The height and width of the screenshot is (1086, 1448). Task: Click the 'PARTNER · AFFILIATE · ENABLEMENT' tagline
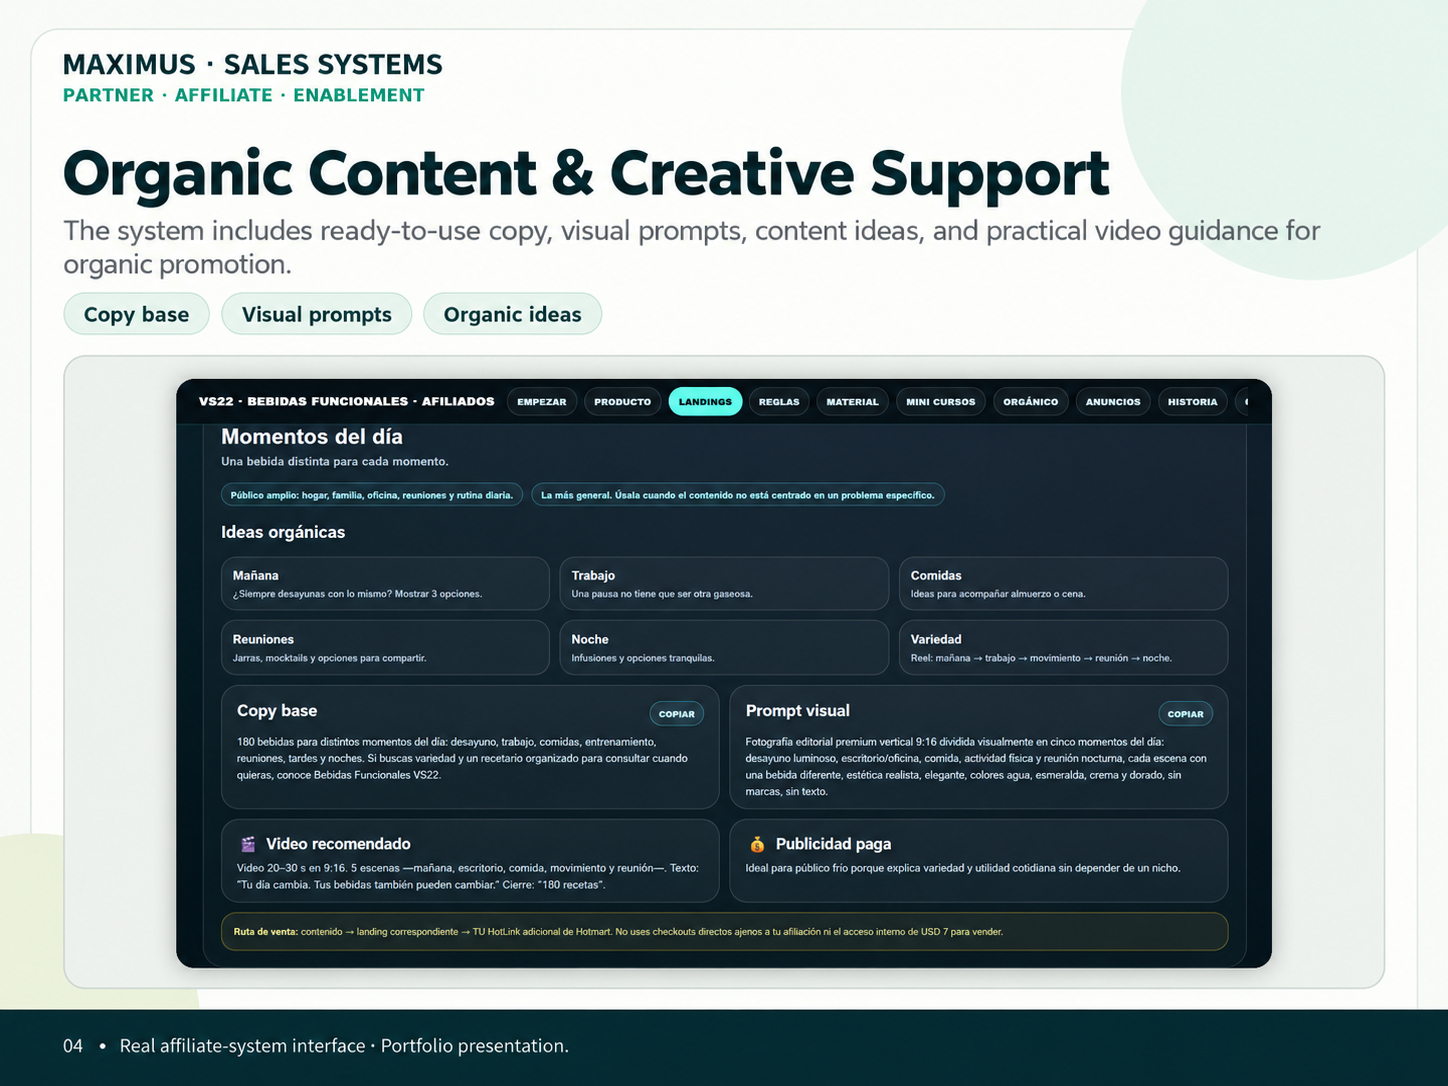(x=244, y=95)
